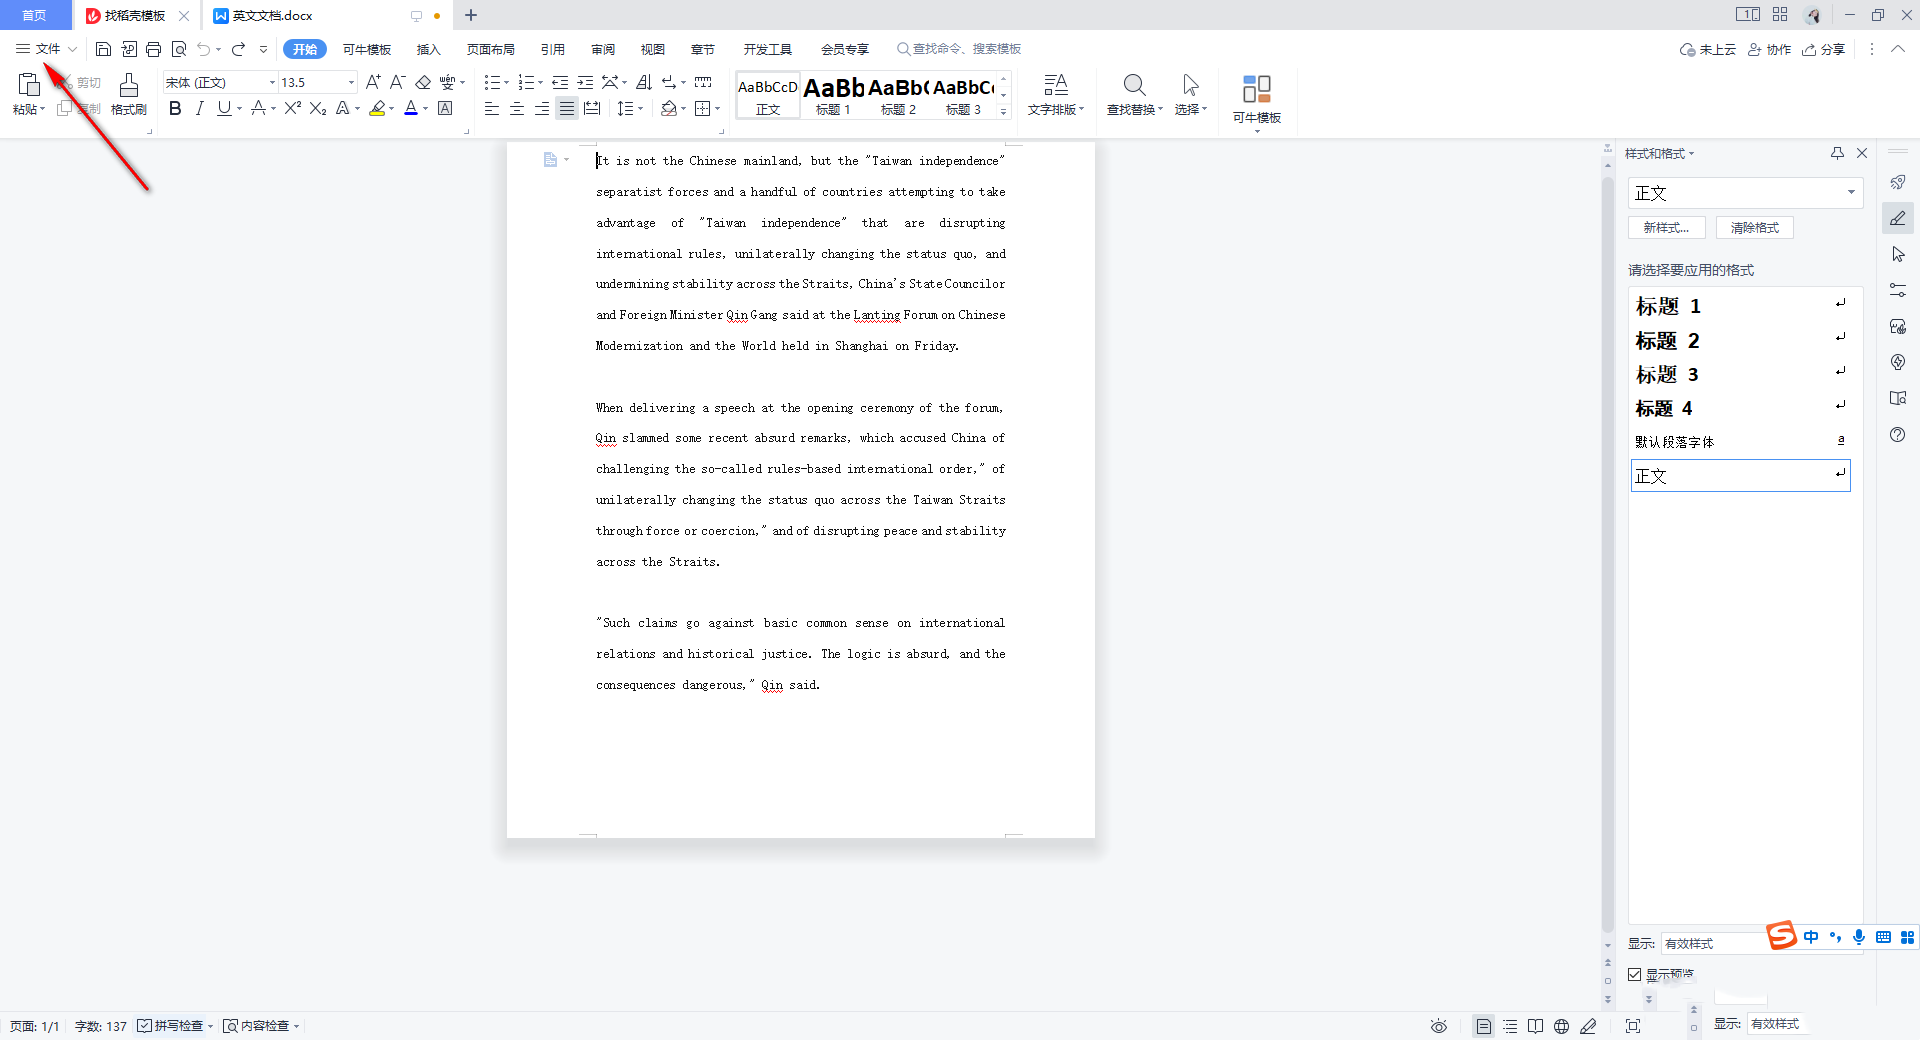This screenshot has height=1040, width=1920.
Task: Apply italic with the Italic icon
Action: click(200, 109)
